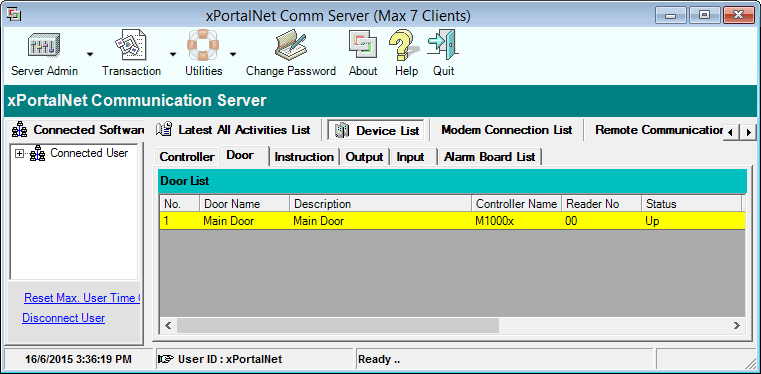The width and height of the screenshot is (761, 374).
Task: Expand the Connected User tree node
Action: pyautogui.click(x=19, y=154)
